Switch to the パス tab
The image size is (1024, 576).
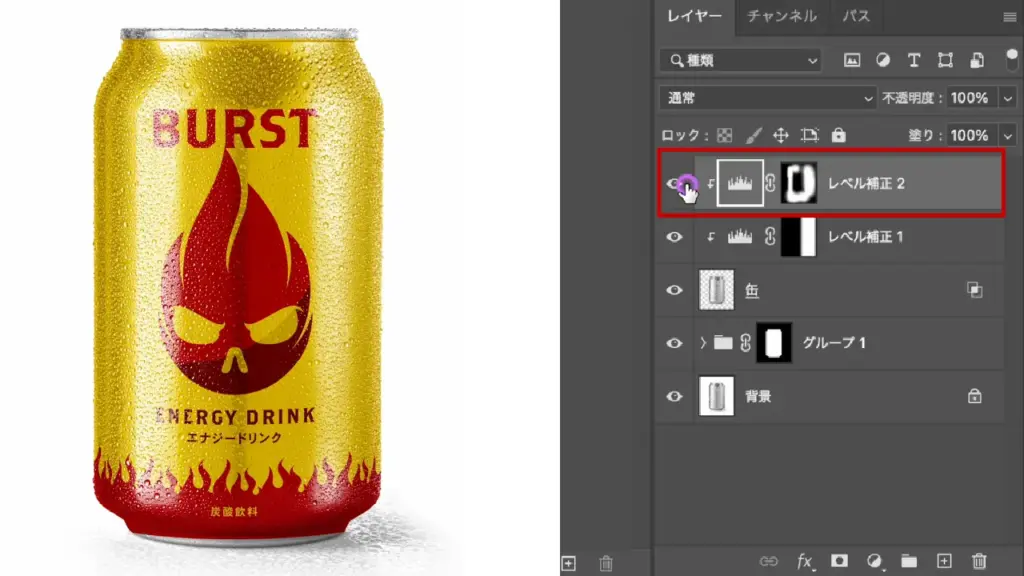855,16
